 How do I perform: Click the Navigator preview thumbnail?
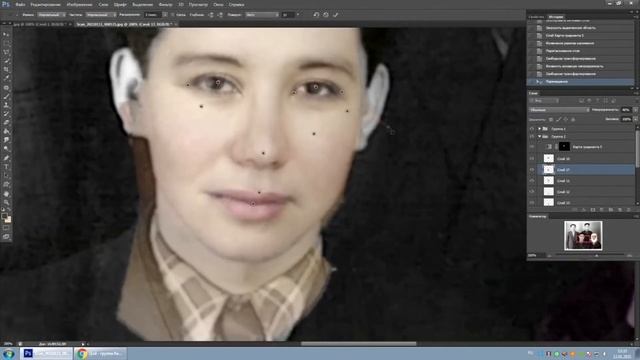point(583,236)
